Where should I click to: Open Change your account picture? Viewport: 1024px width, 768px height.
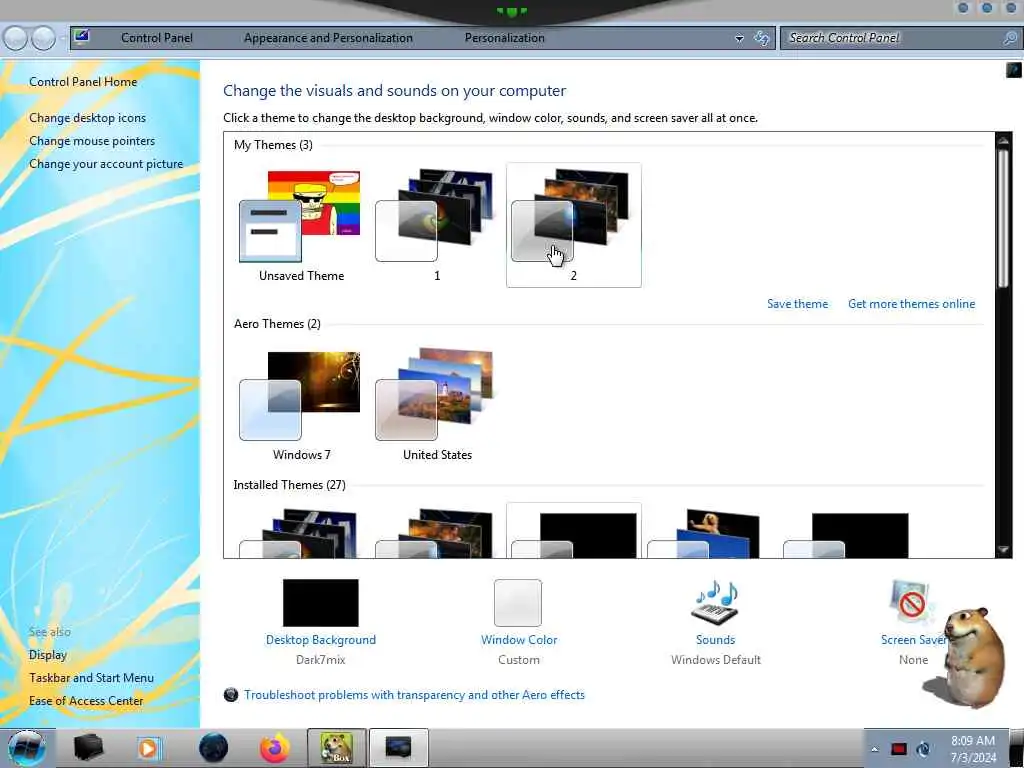(x=106, y=164)
